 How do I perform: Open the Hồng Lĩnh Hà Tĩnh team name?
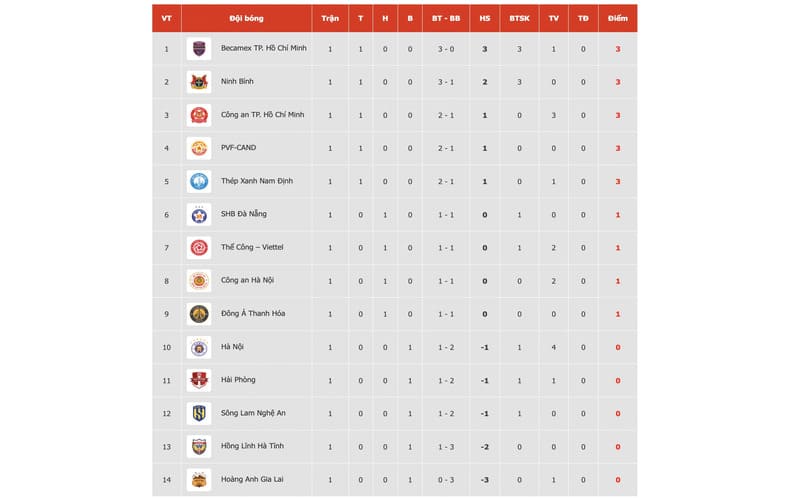click(x=254, y=446)
